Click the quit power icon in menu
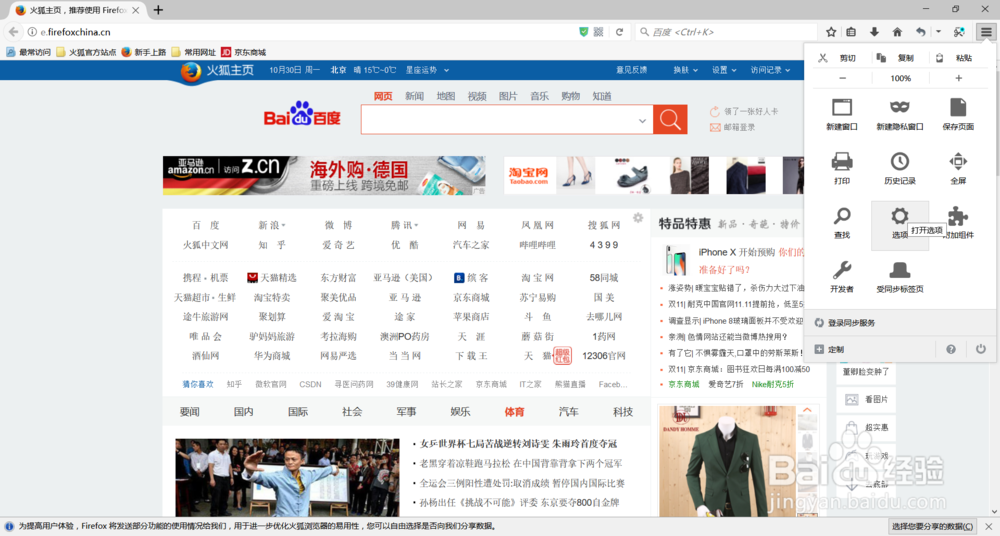Image resolution: width=1000 pixels, height=536 pixels. point(981,349)
